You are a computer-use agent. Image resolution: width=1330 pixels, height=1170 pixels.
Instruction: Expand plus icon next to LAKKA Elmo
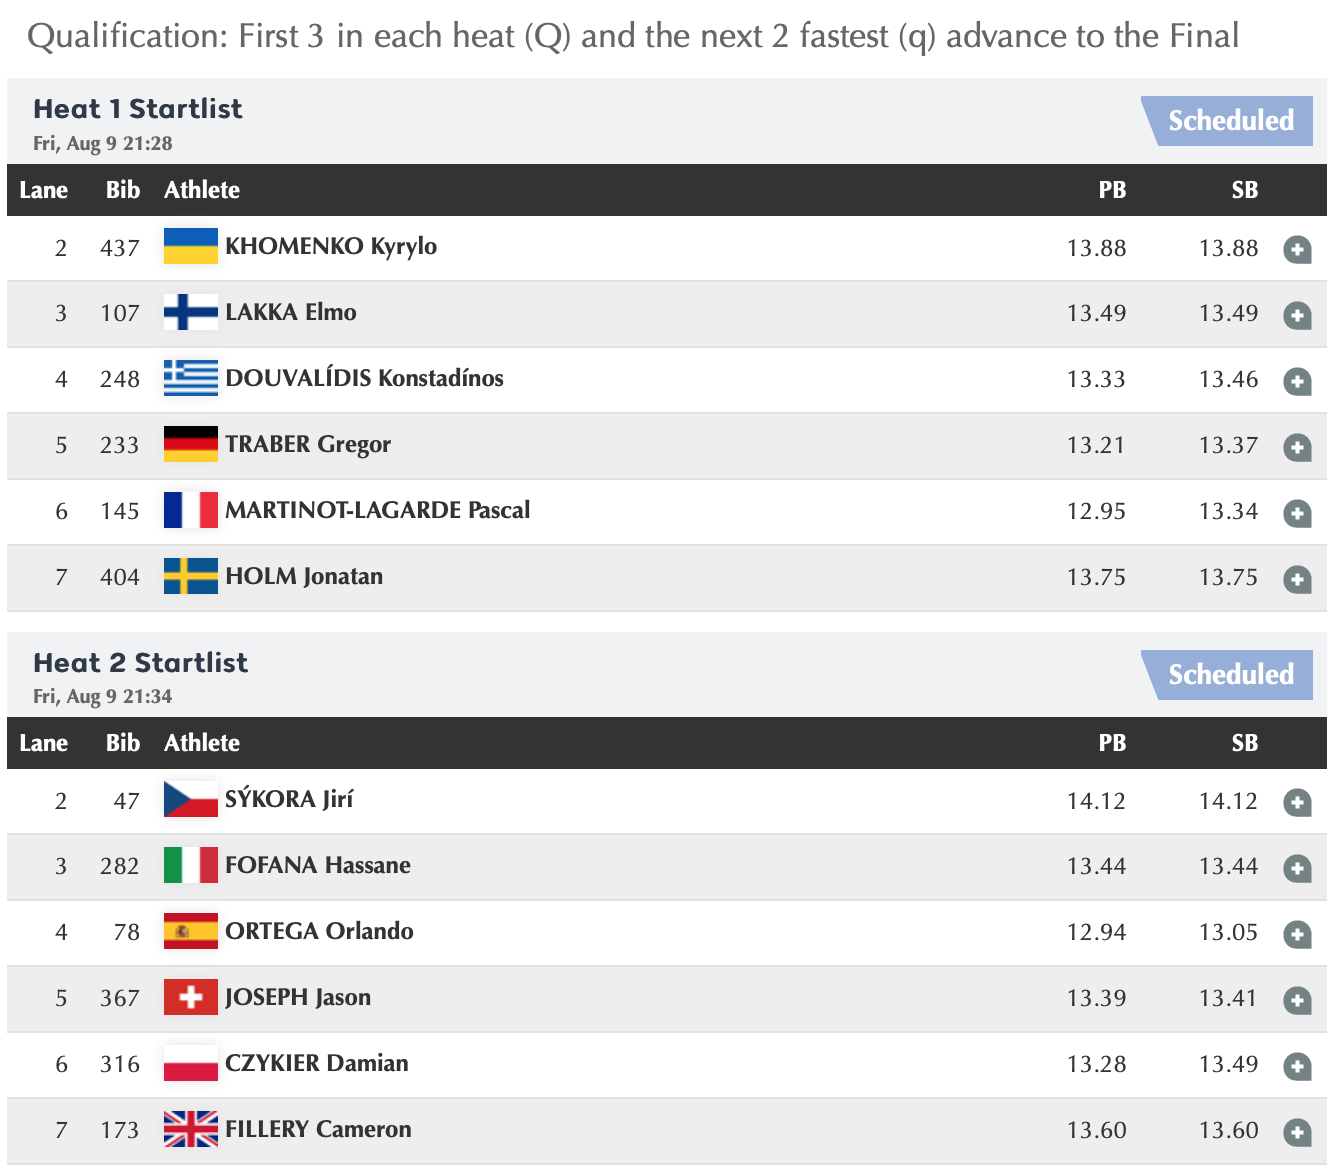click(1297, 315)
